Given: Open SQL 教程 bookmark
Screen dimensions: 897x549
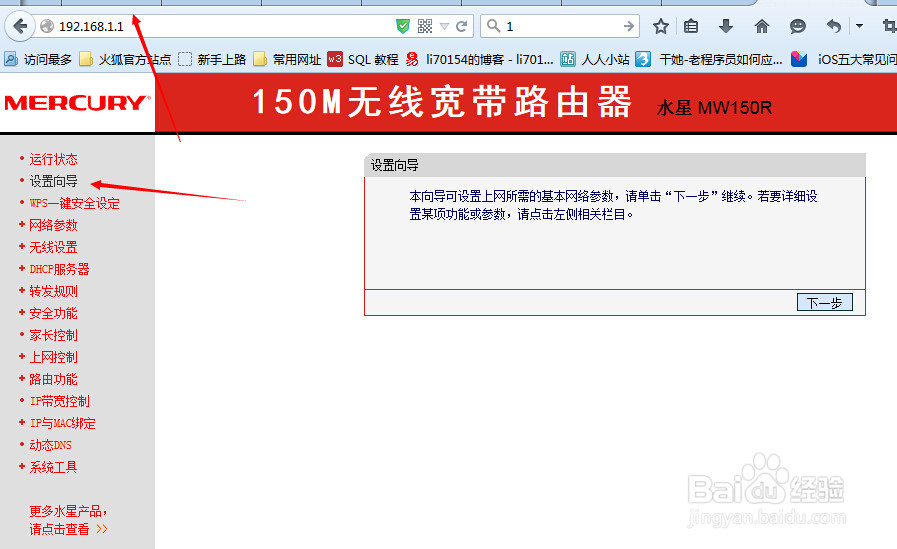Looking at the screenshot, I should tap(363, 59).
